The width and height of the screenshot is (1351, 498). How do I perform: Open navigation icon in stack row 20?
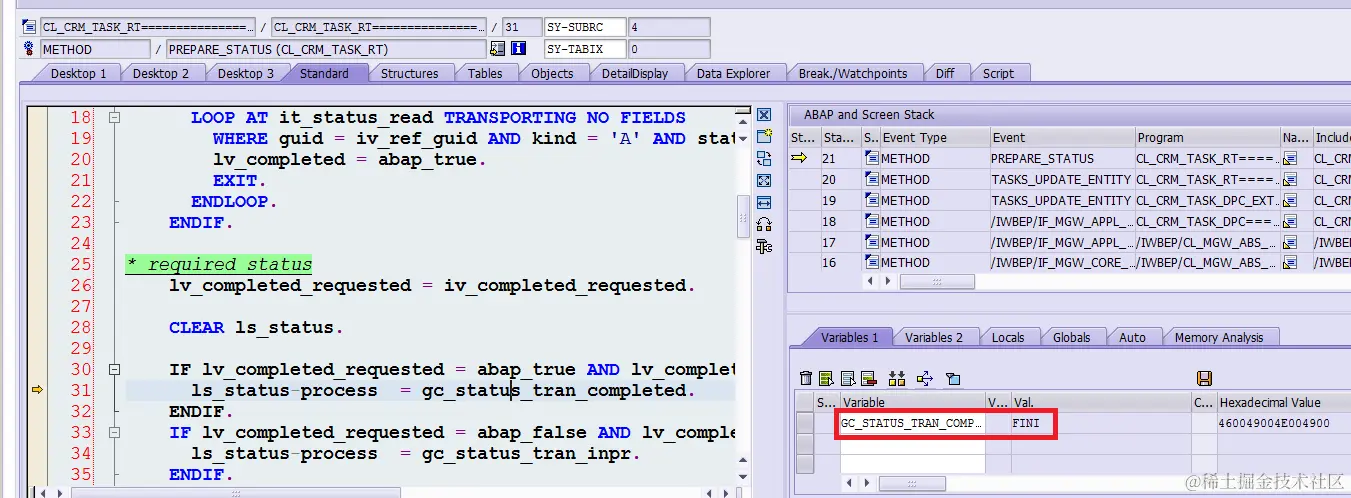(1290, 180)
